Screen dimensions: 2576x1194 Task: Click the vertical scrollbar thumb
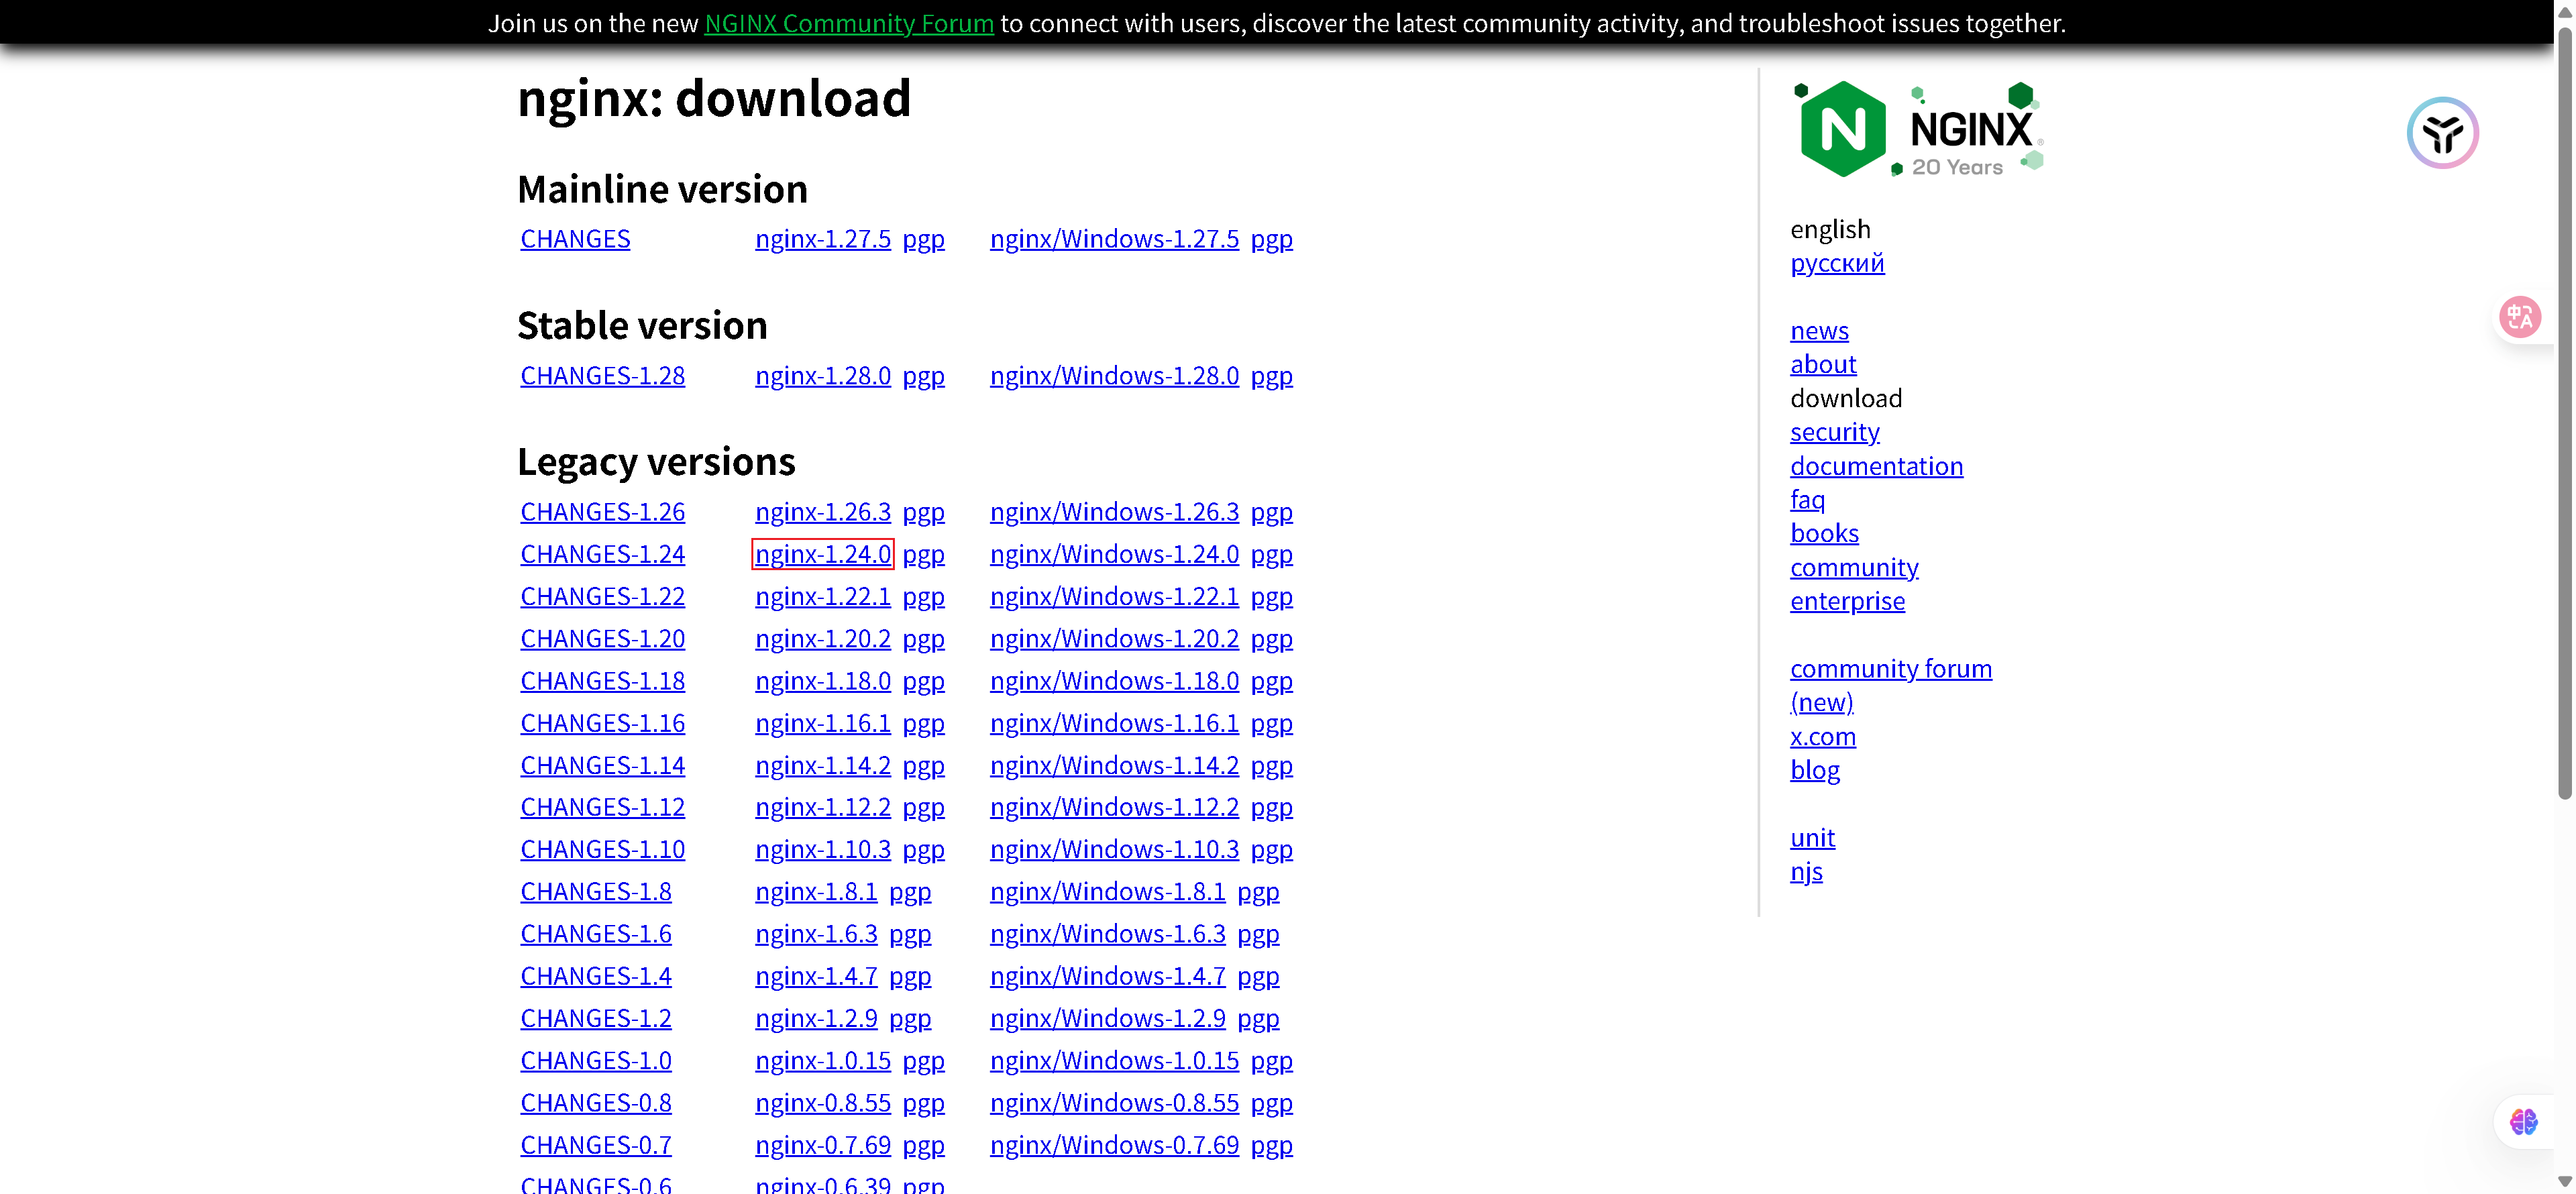pos(2564,412)
